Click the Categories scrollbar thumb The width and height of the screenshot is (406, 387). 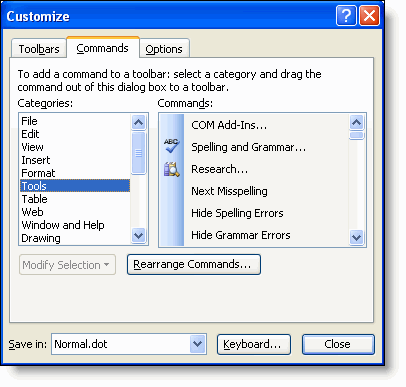tap(138, 153)
